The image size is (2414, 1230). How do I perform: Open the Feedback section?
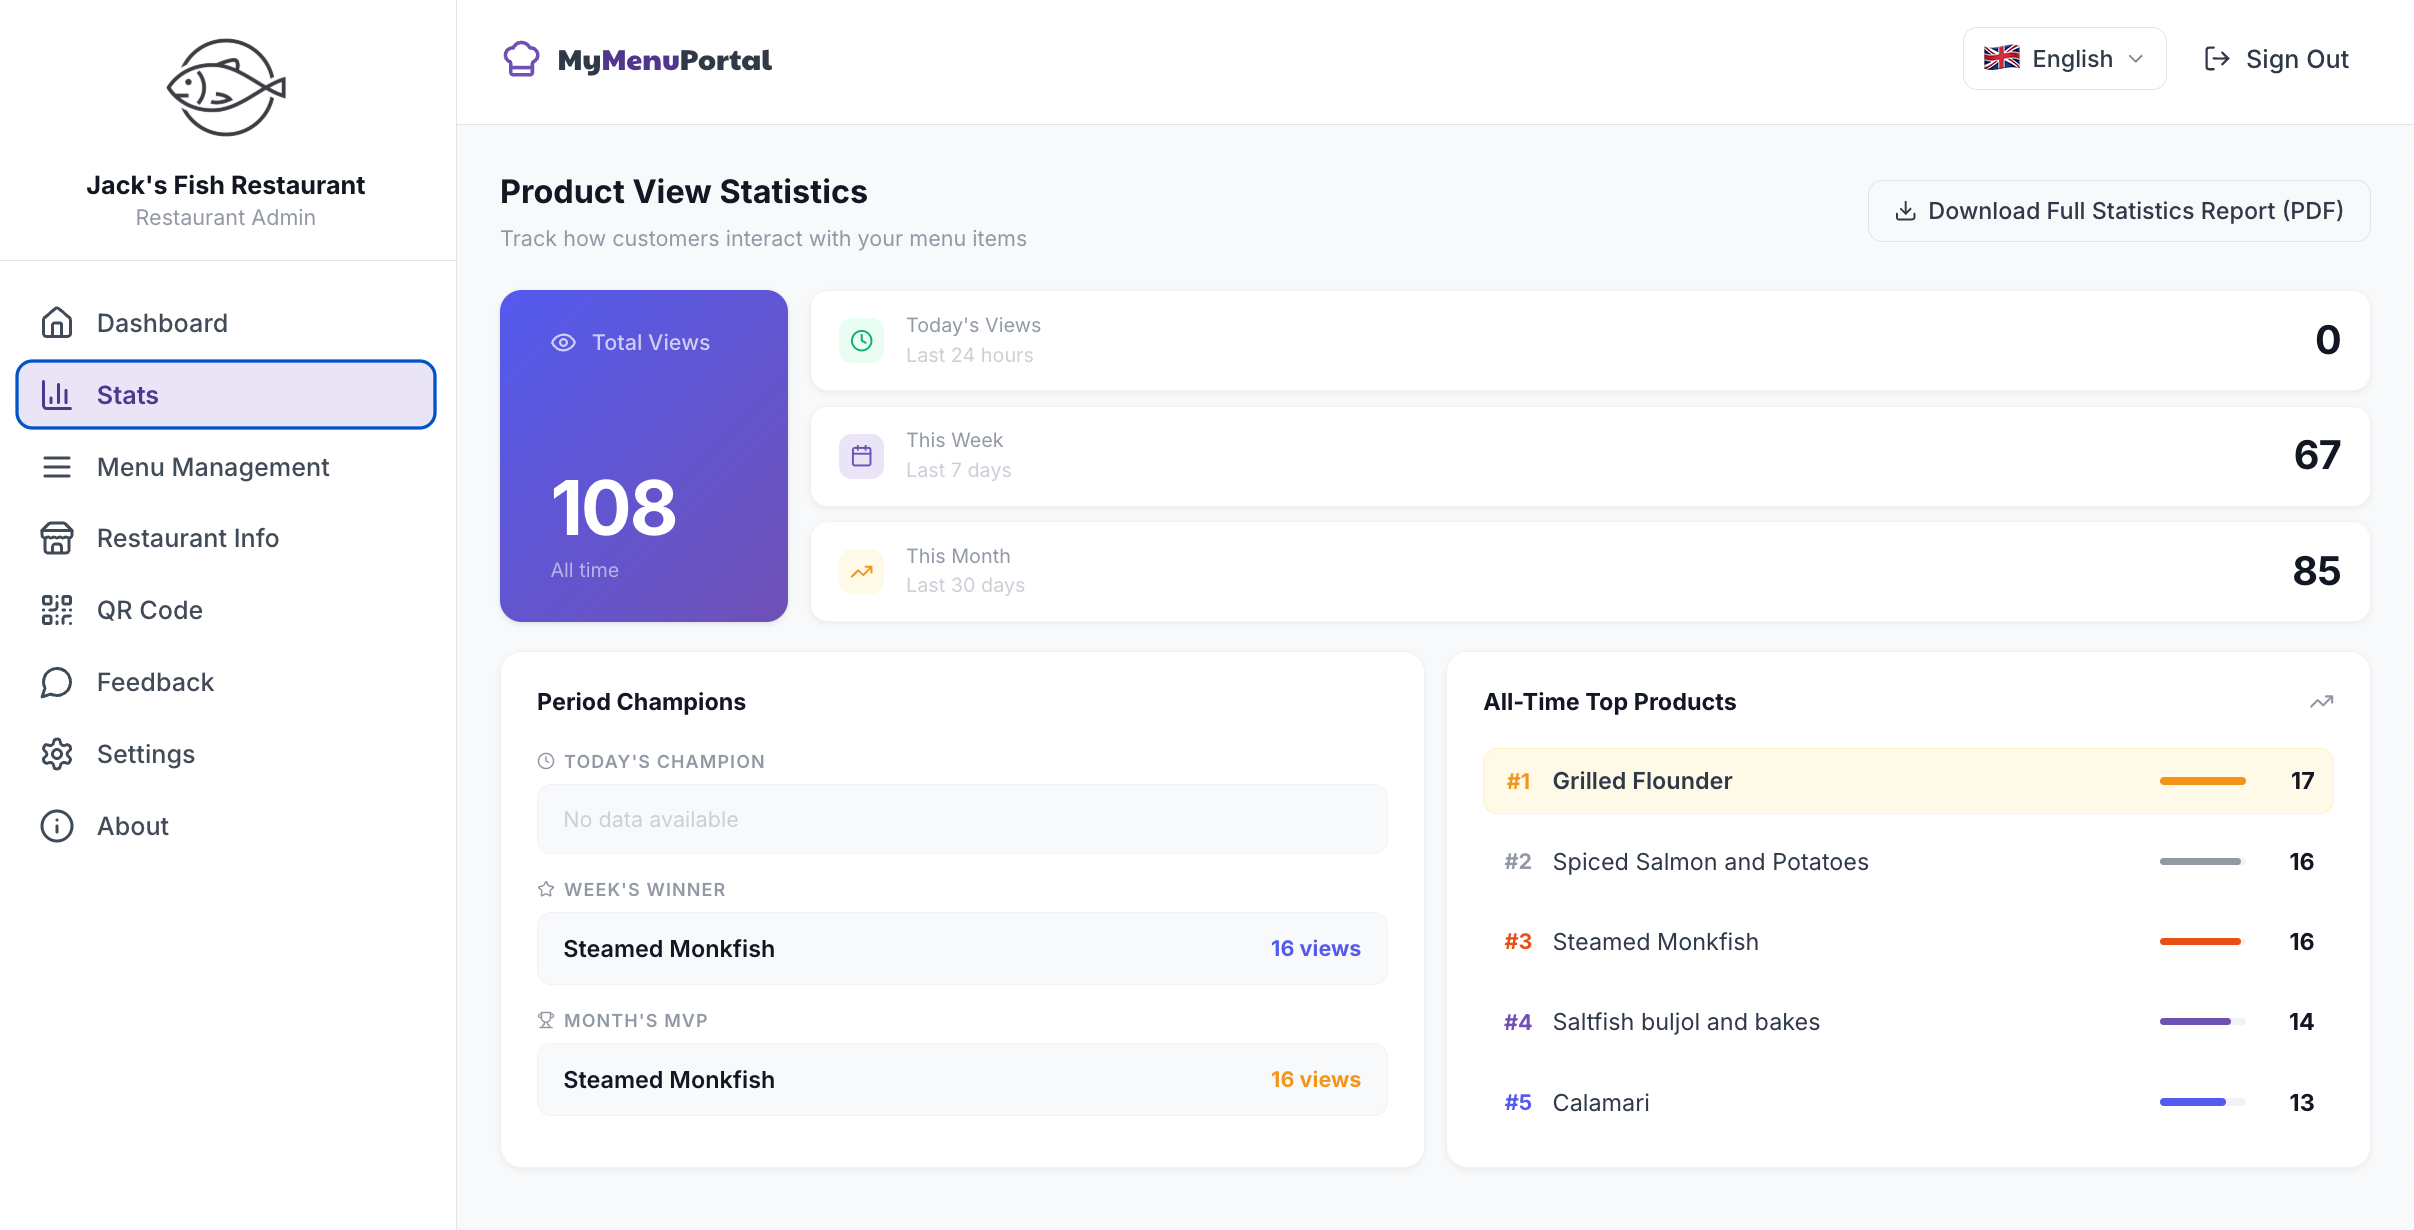coord(226,682)
